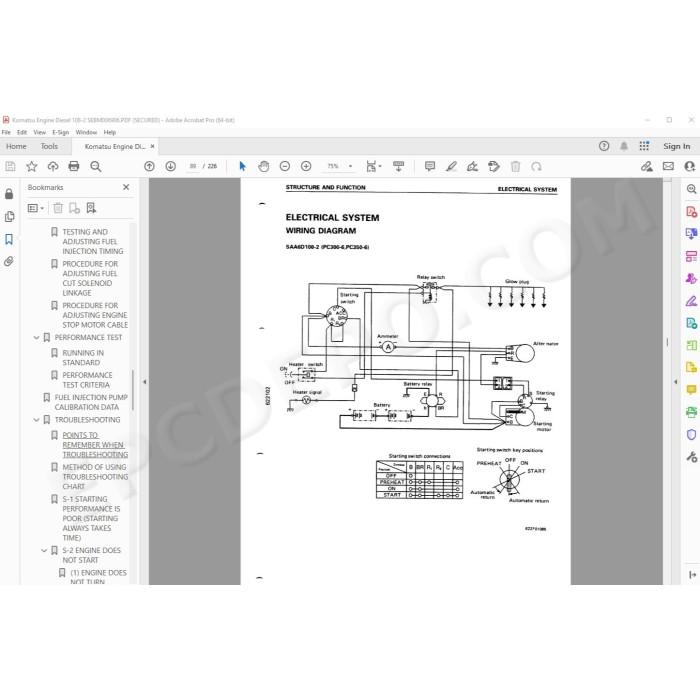Open the Attachments paperclip panel
The height and width of the screenshot is (700, 700).
click(x=9, y=261)
